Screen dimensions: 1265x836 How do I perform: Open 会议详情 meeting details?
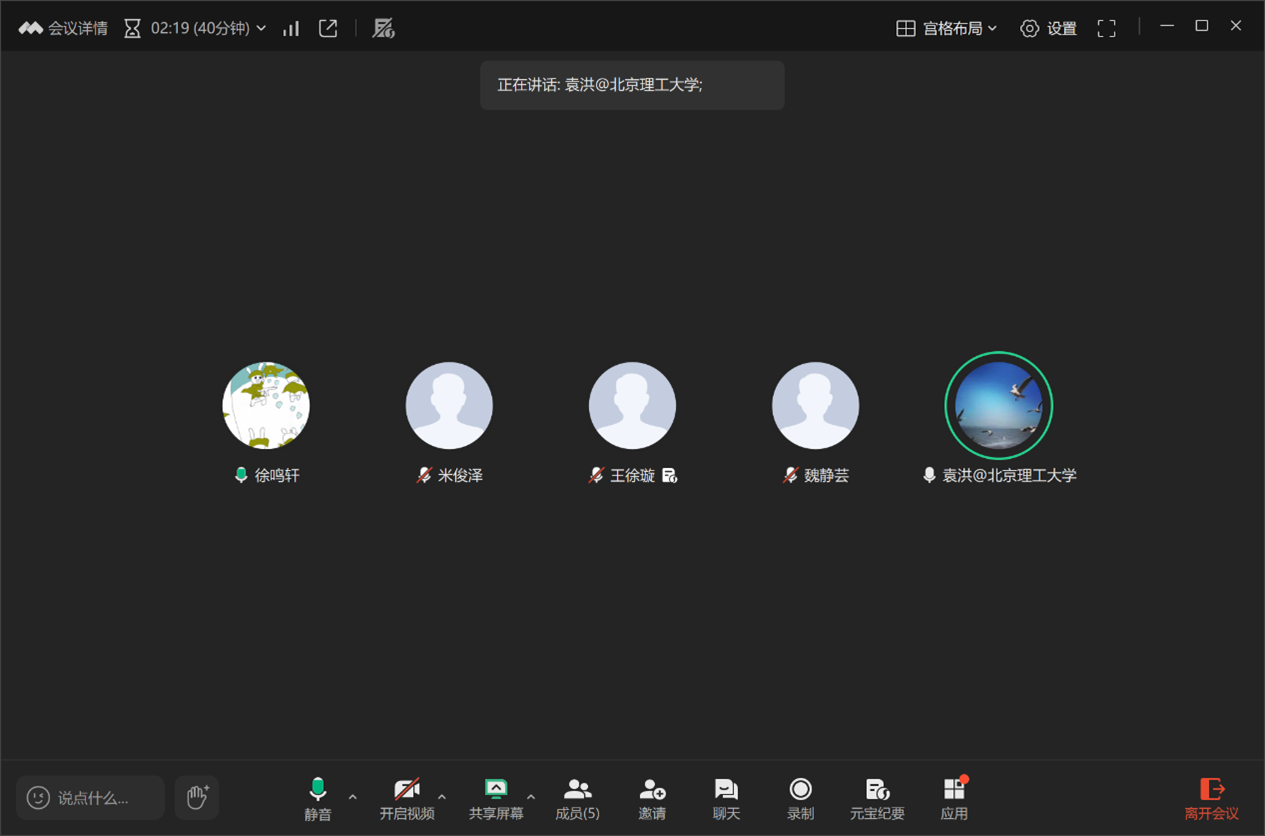click(63, 28)
